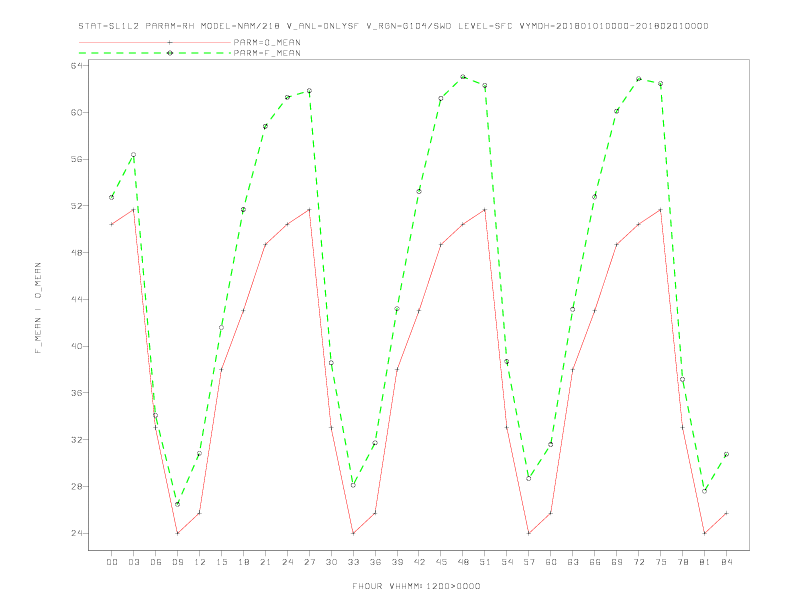Image resolution: width=792 pixels, height=612 pixels.
Task: Click x-axis forecast hour label 84
Action: (726, 562)
